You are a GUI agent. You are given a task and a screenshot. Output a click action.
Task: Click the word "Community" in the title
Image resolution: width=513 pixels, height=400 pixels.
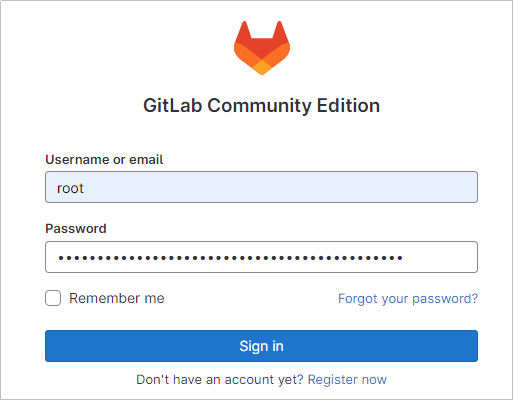(x=260, y=106)
